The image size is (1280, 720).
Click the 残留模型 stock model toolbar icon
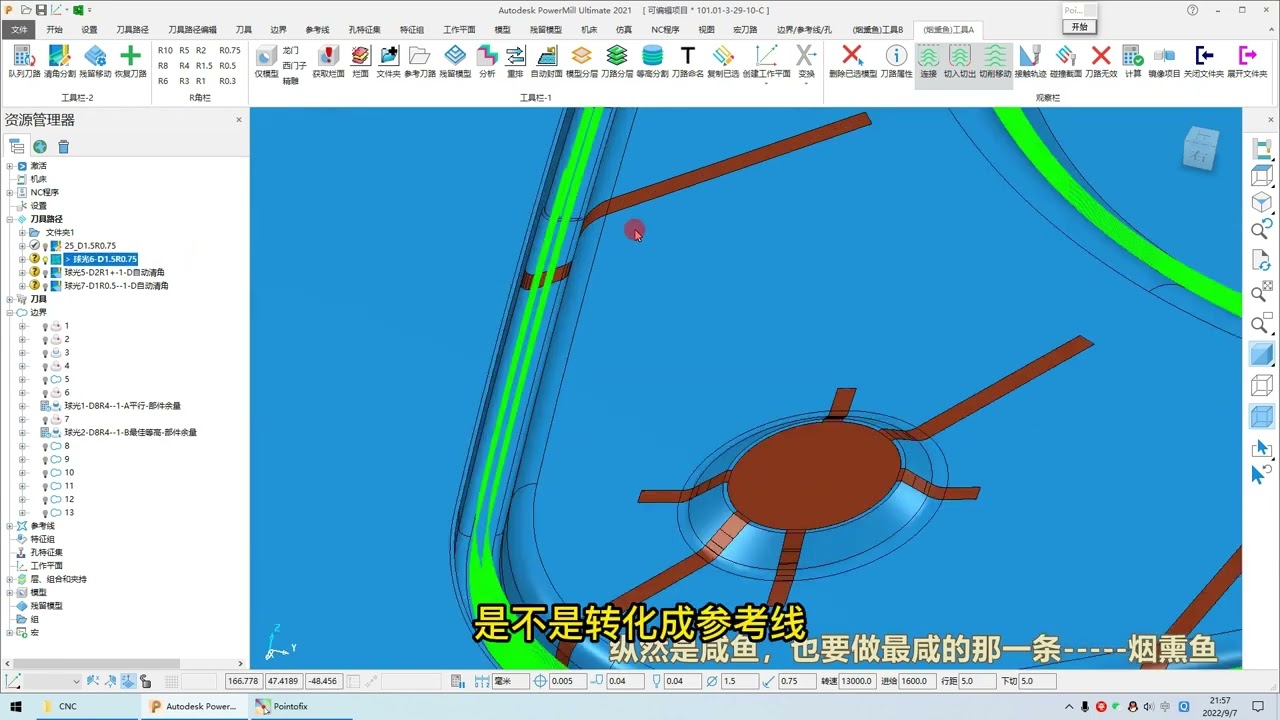pos(455,61)
